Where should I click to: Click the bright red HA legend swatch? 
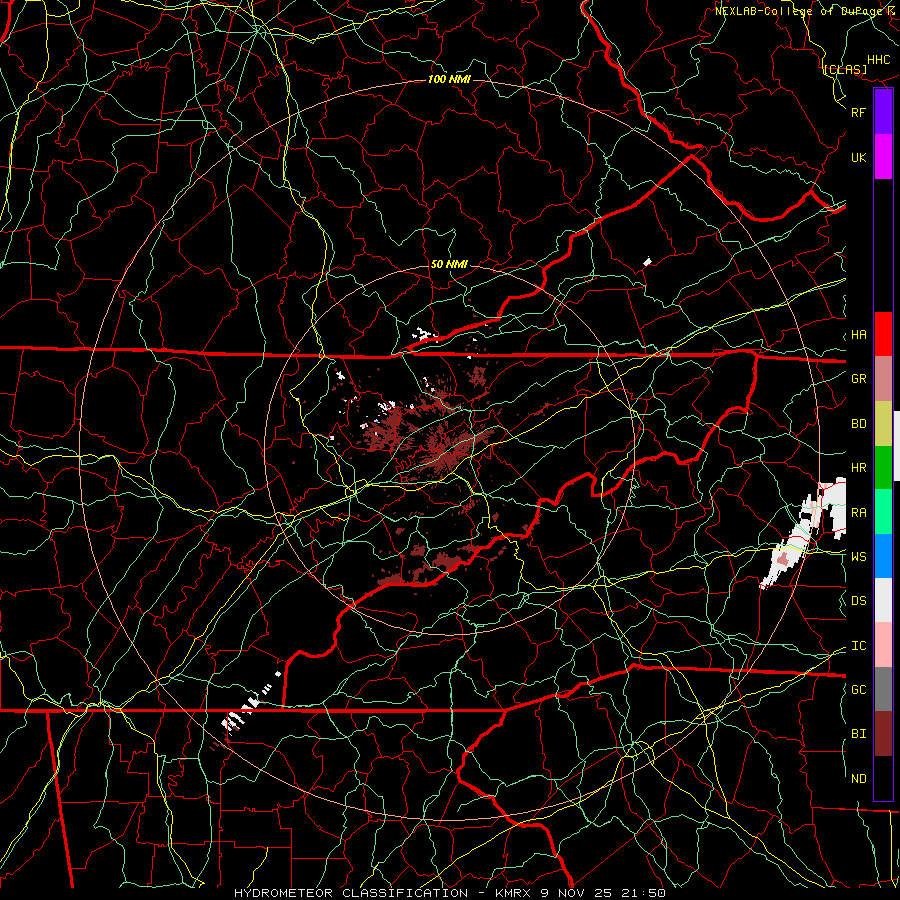click(883, 334)
